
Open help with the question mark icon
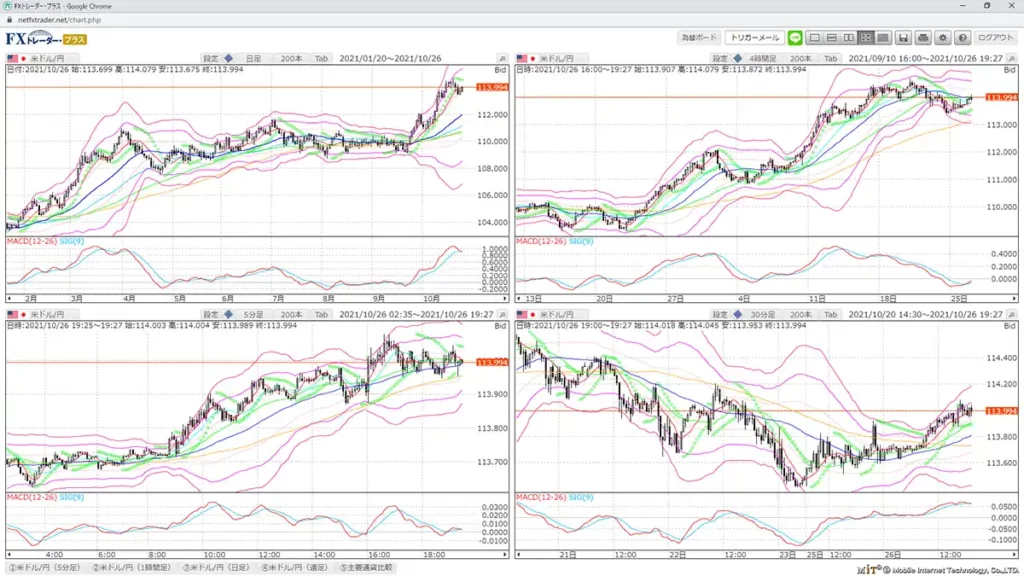961,38
